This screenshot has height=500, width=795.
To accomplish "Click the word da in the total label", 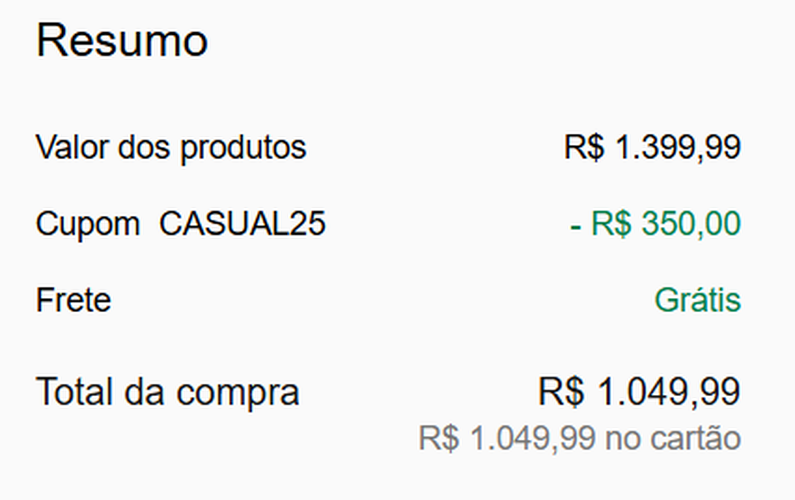I will [146, 392].
